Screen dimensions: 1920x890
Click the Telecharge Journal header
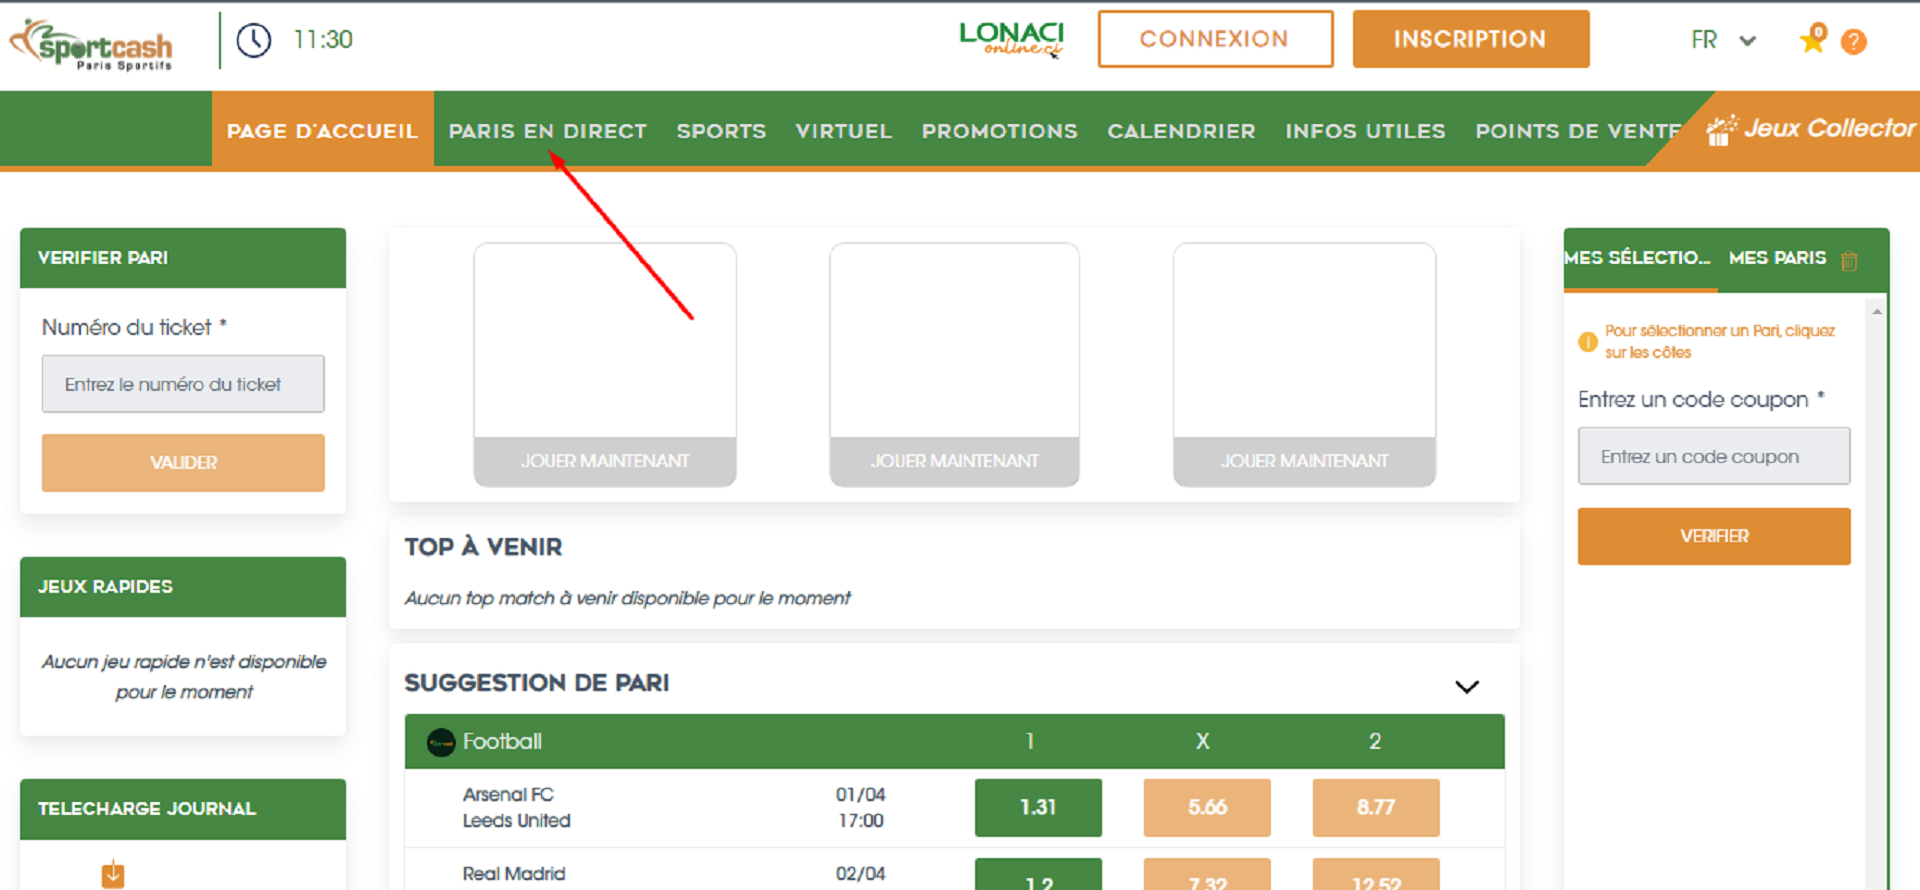[183, 809]
